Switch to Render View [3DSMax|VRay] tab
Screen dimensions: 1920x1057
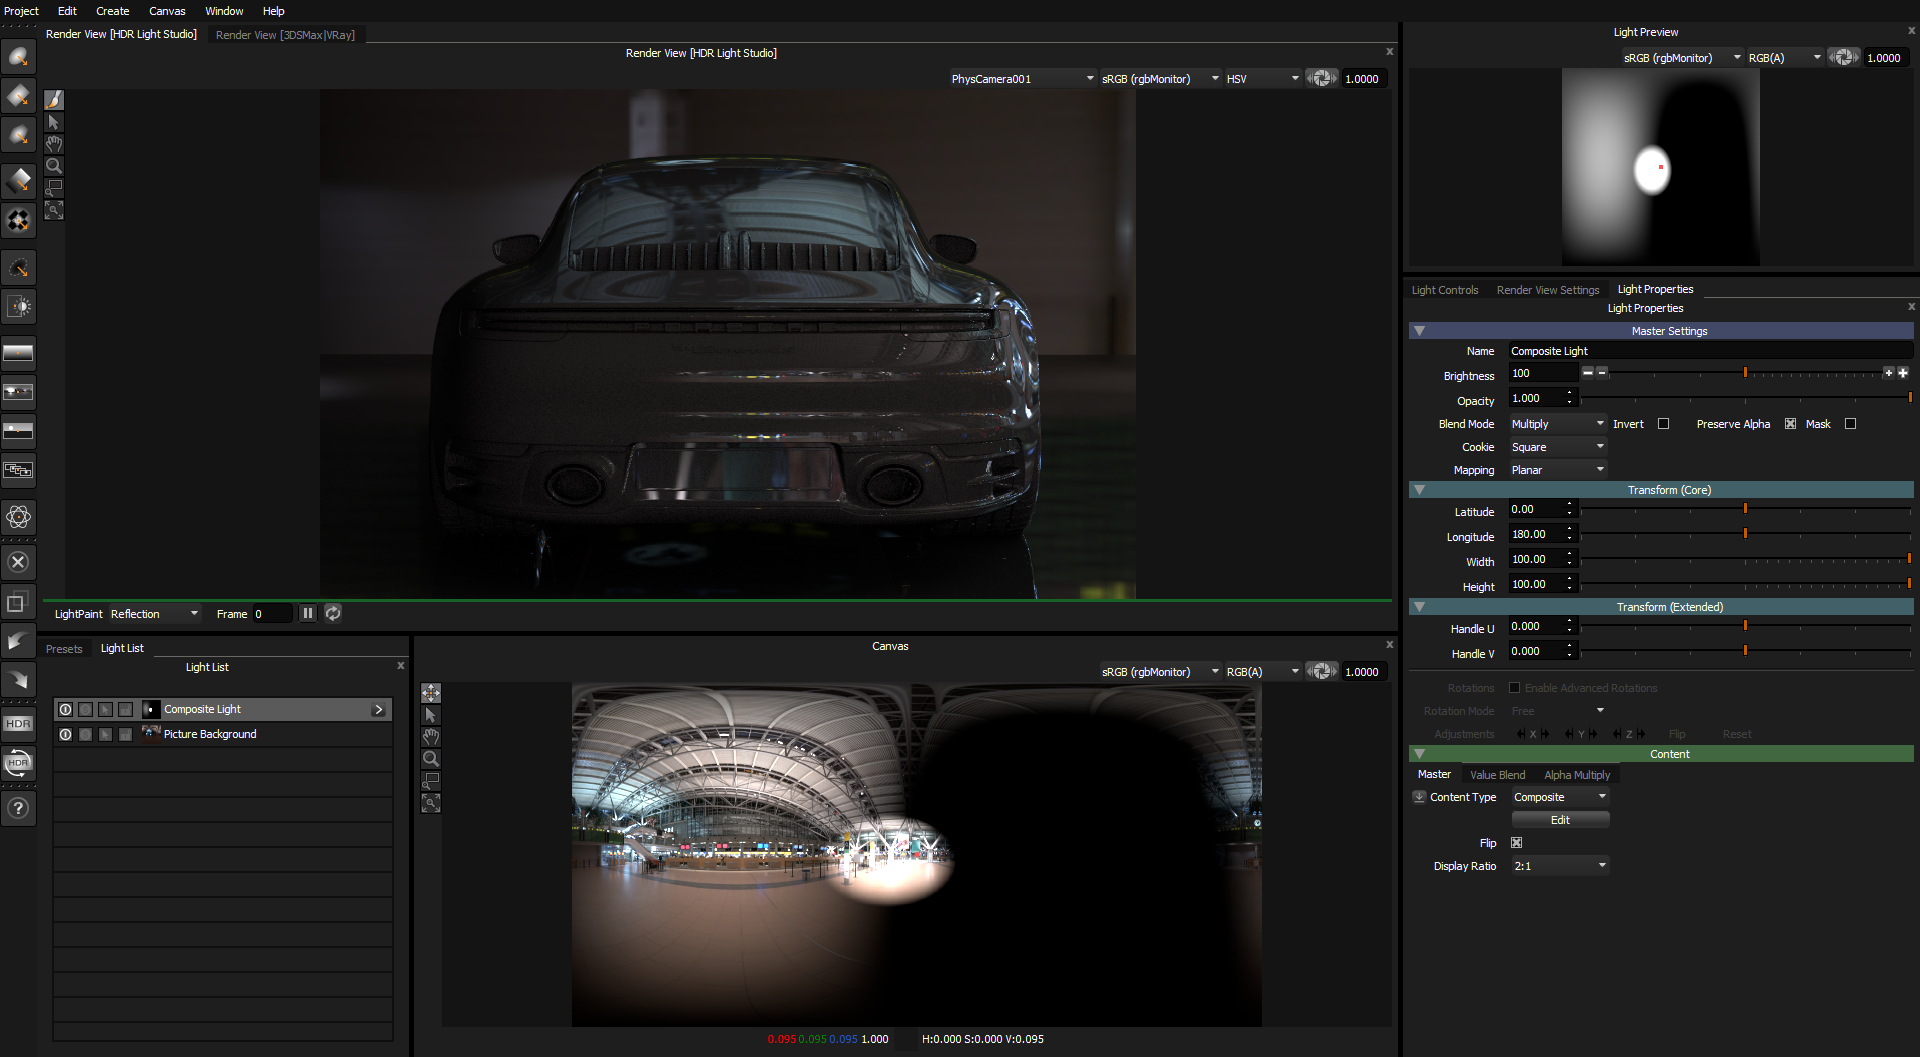tap(285, 35)
